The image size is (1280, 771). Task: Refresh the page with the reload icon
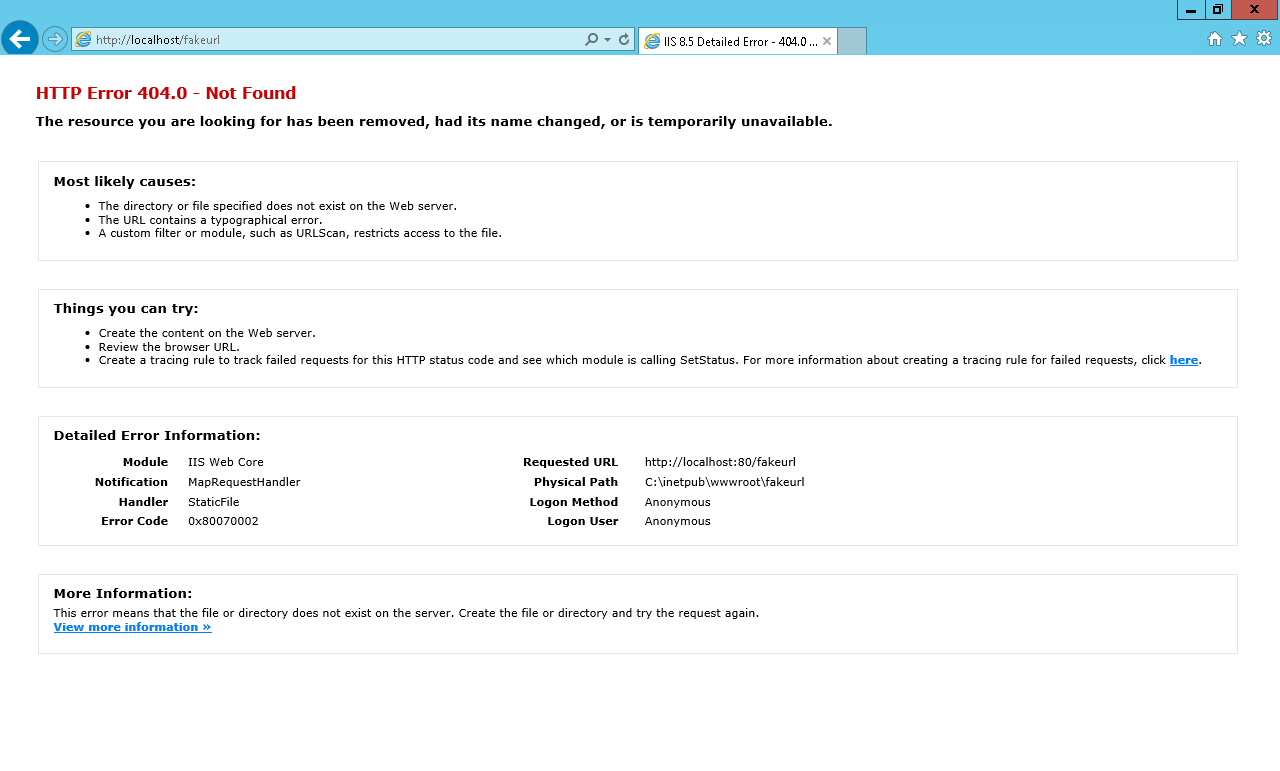pyautogui.click(x=624, y=40)
